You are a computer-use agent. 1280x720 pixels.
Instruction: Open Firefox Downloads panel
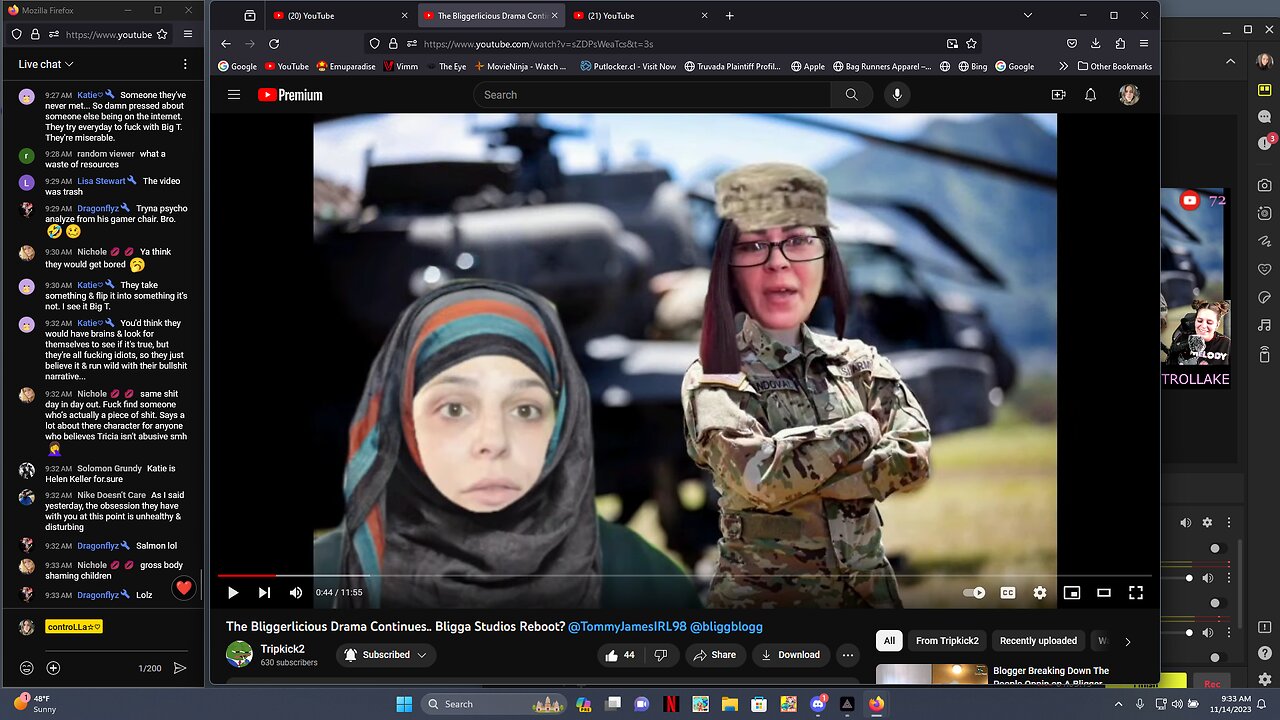(x=1096, y=44)
